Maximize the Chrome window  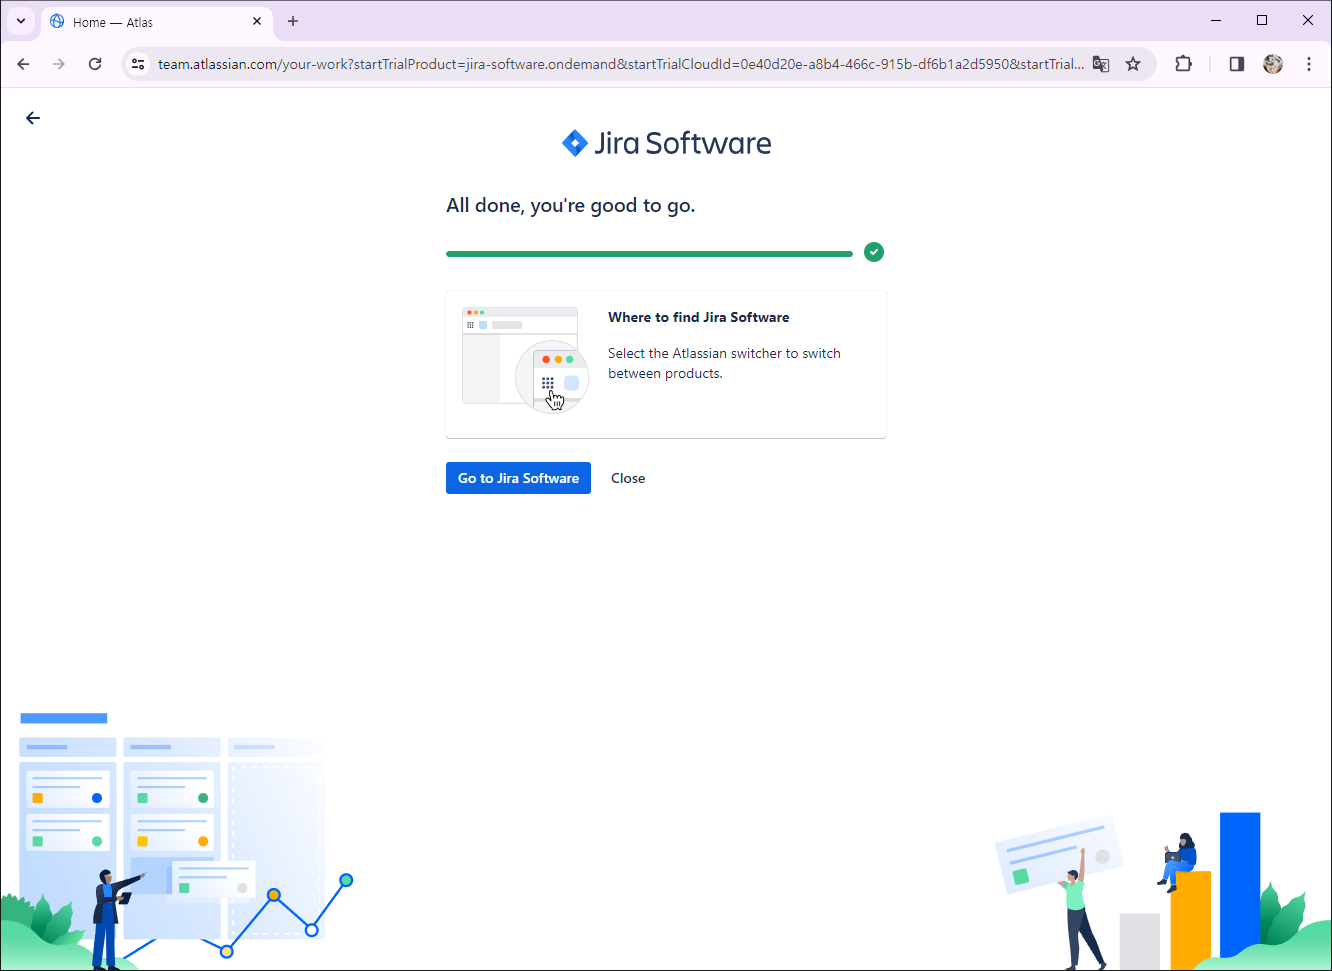(x=1262, y=20)
